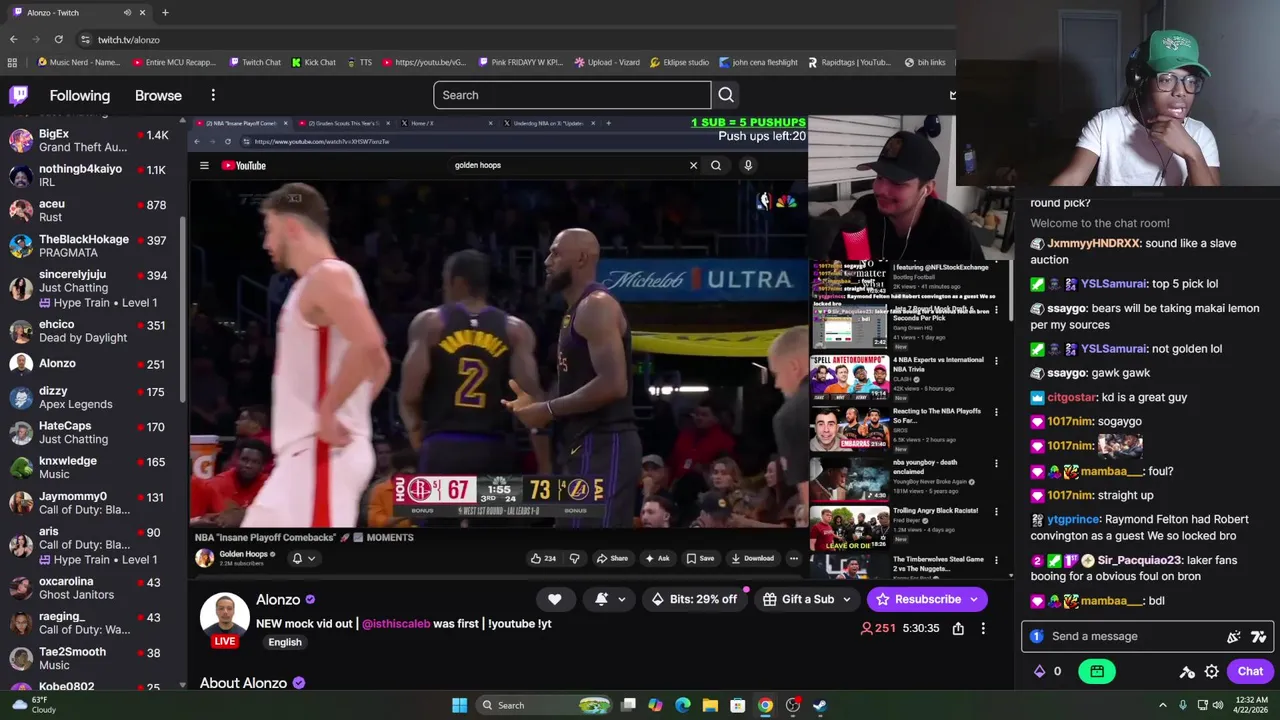Open the three-dot More menu beside Browse

[x=213, y=96]
